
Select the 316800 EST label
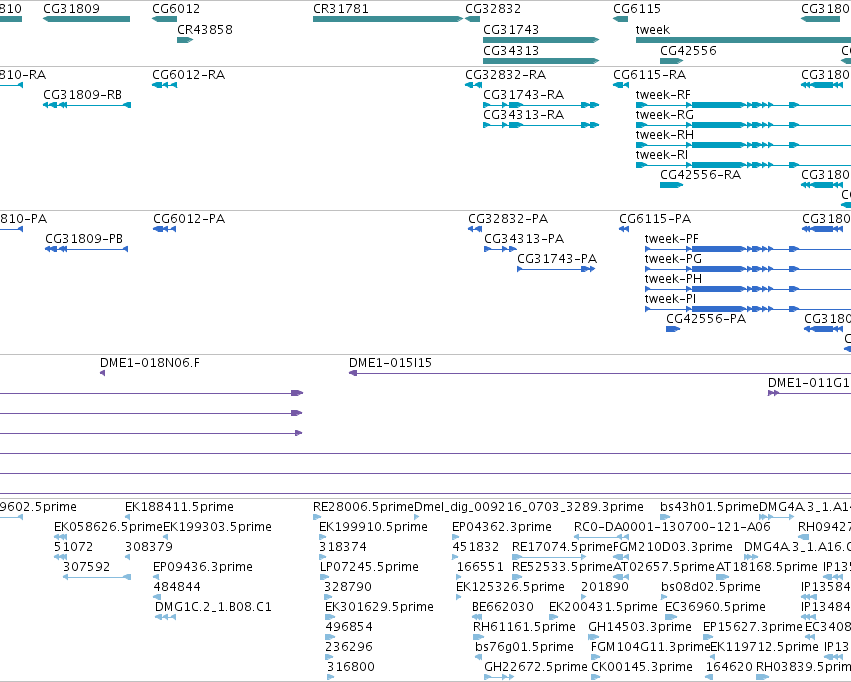click(x=351, y=667)
